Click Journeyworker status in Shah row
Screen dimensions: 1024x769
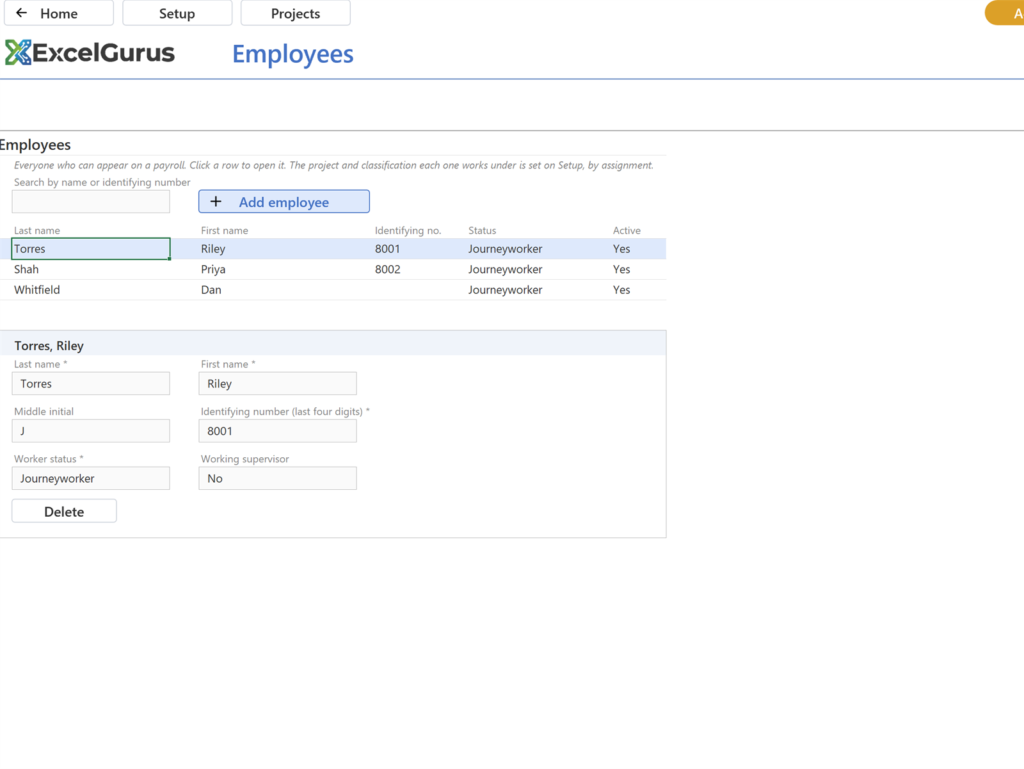[505, 269]
